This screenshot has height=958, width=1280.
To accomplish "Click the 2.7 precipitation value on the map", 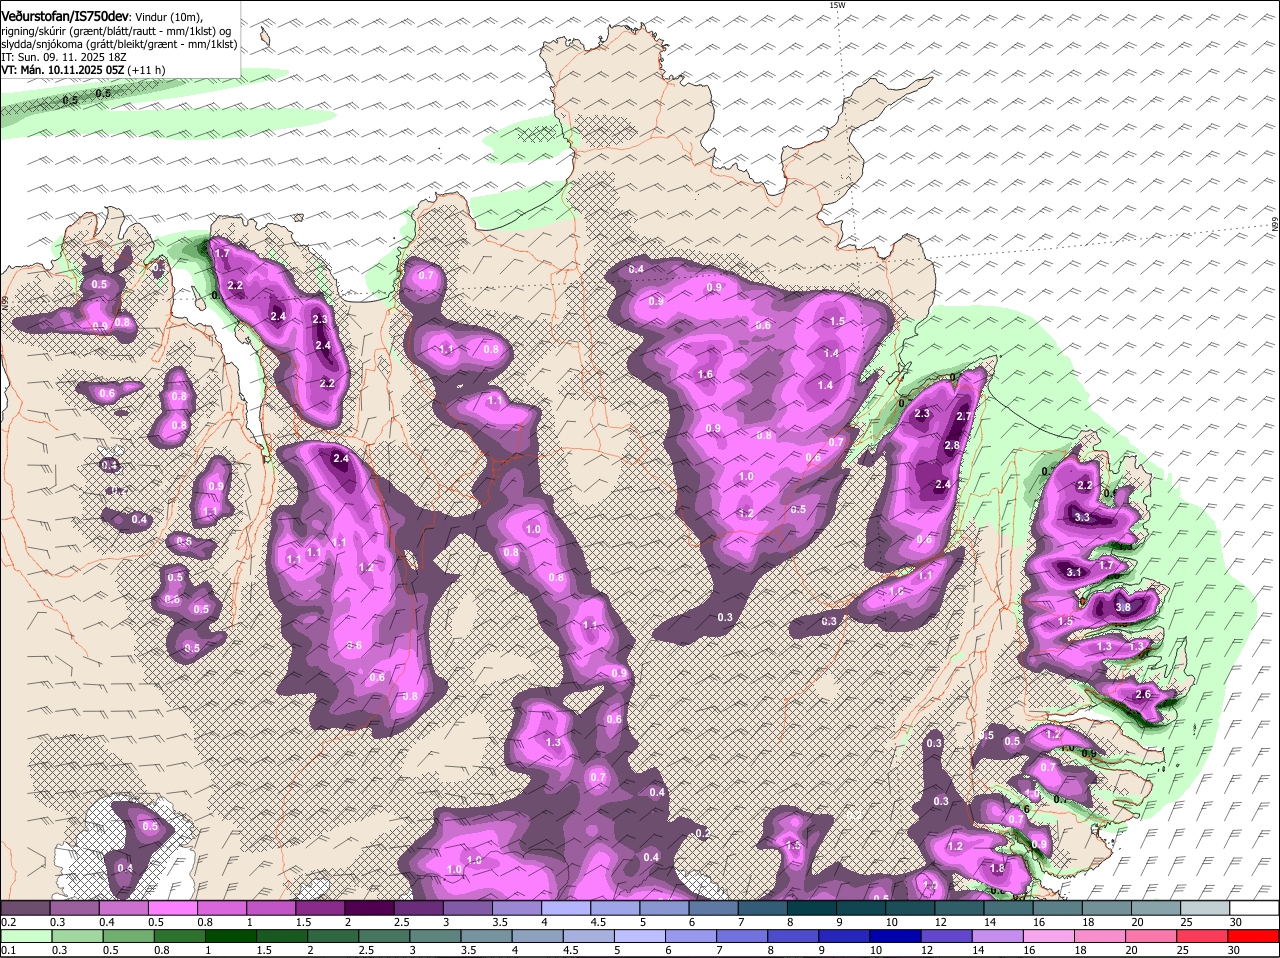I will click(x=964, y=416).
